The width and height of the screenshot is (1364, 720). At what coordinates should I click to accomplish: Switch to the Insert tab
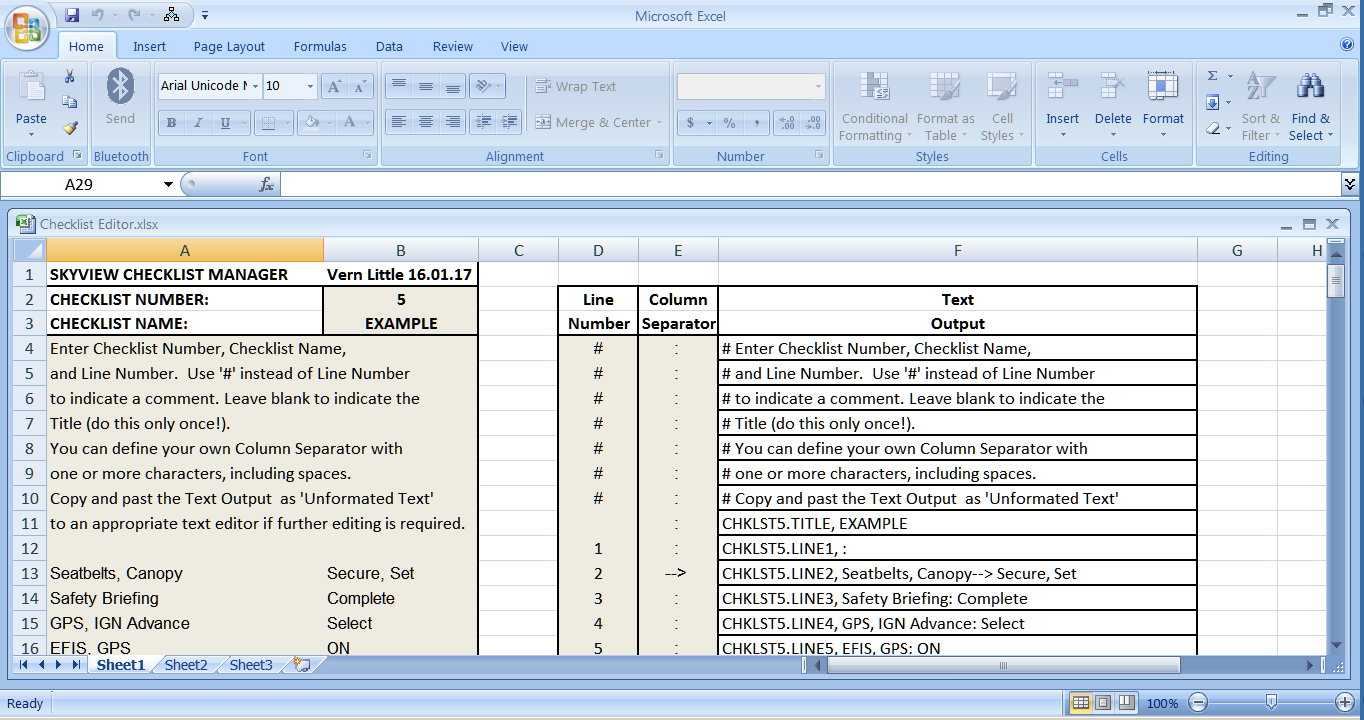[150, 46]
